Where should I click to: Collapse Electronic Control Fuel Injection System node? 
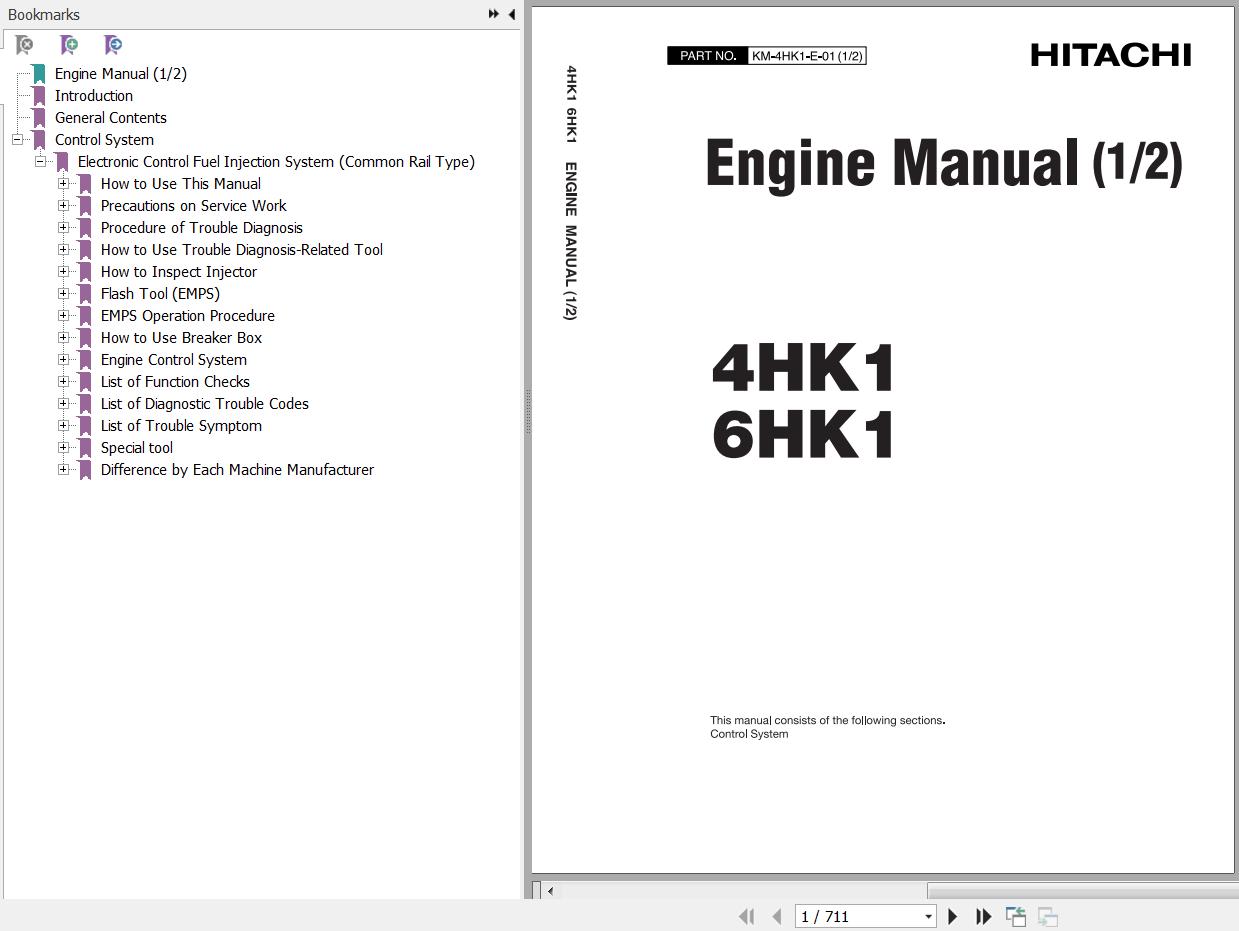(40, 162)
